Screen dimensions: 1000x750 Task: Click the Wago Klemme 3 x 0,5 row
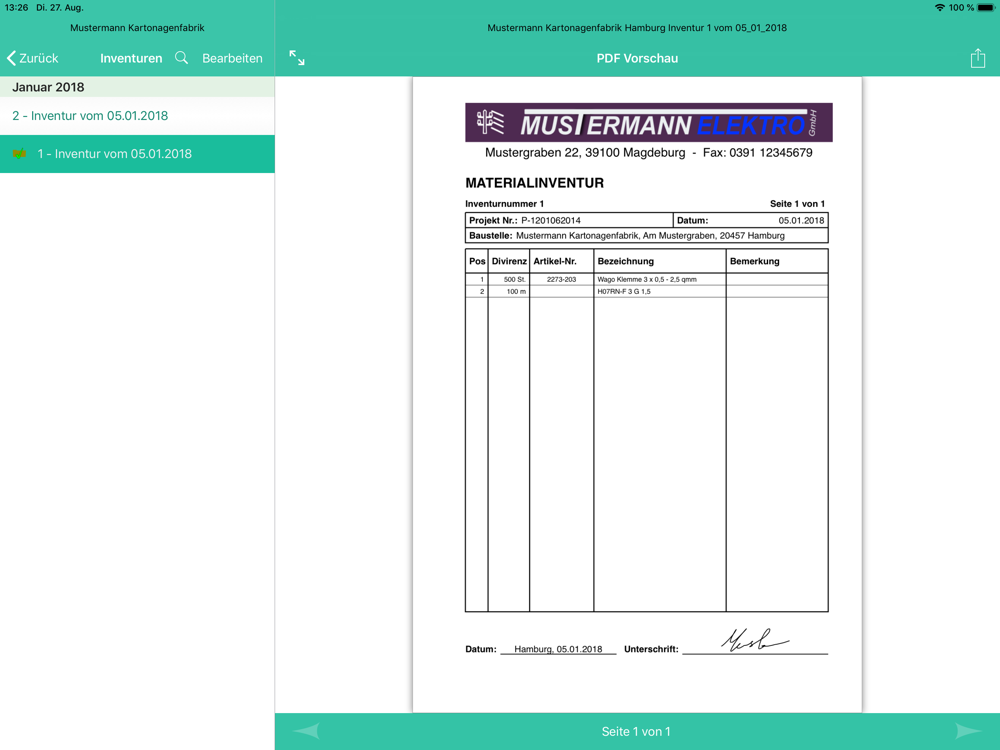click(647, 279)
